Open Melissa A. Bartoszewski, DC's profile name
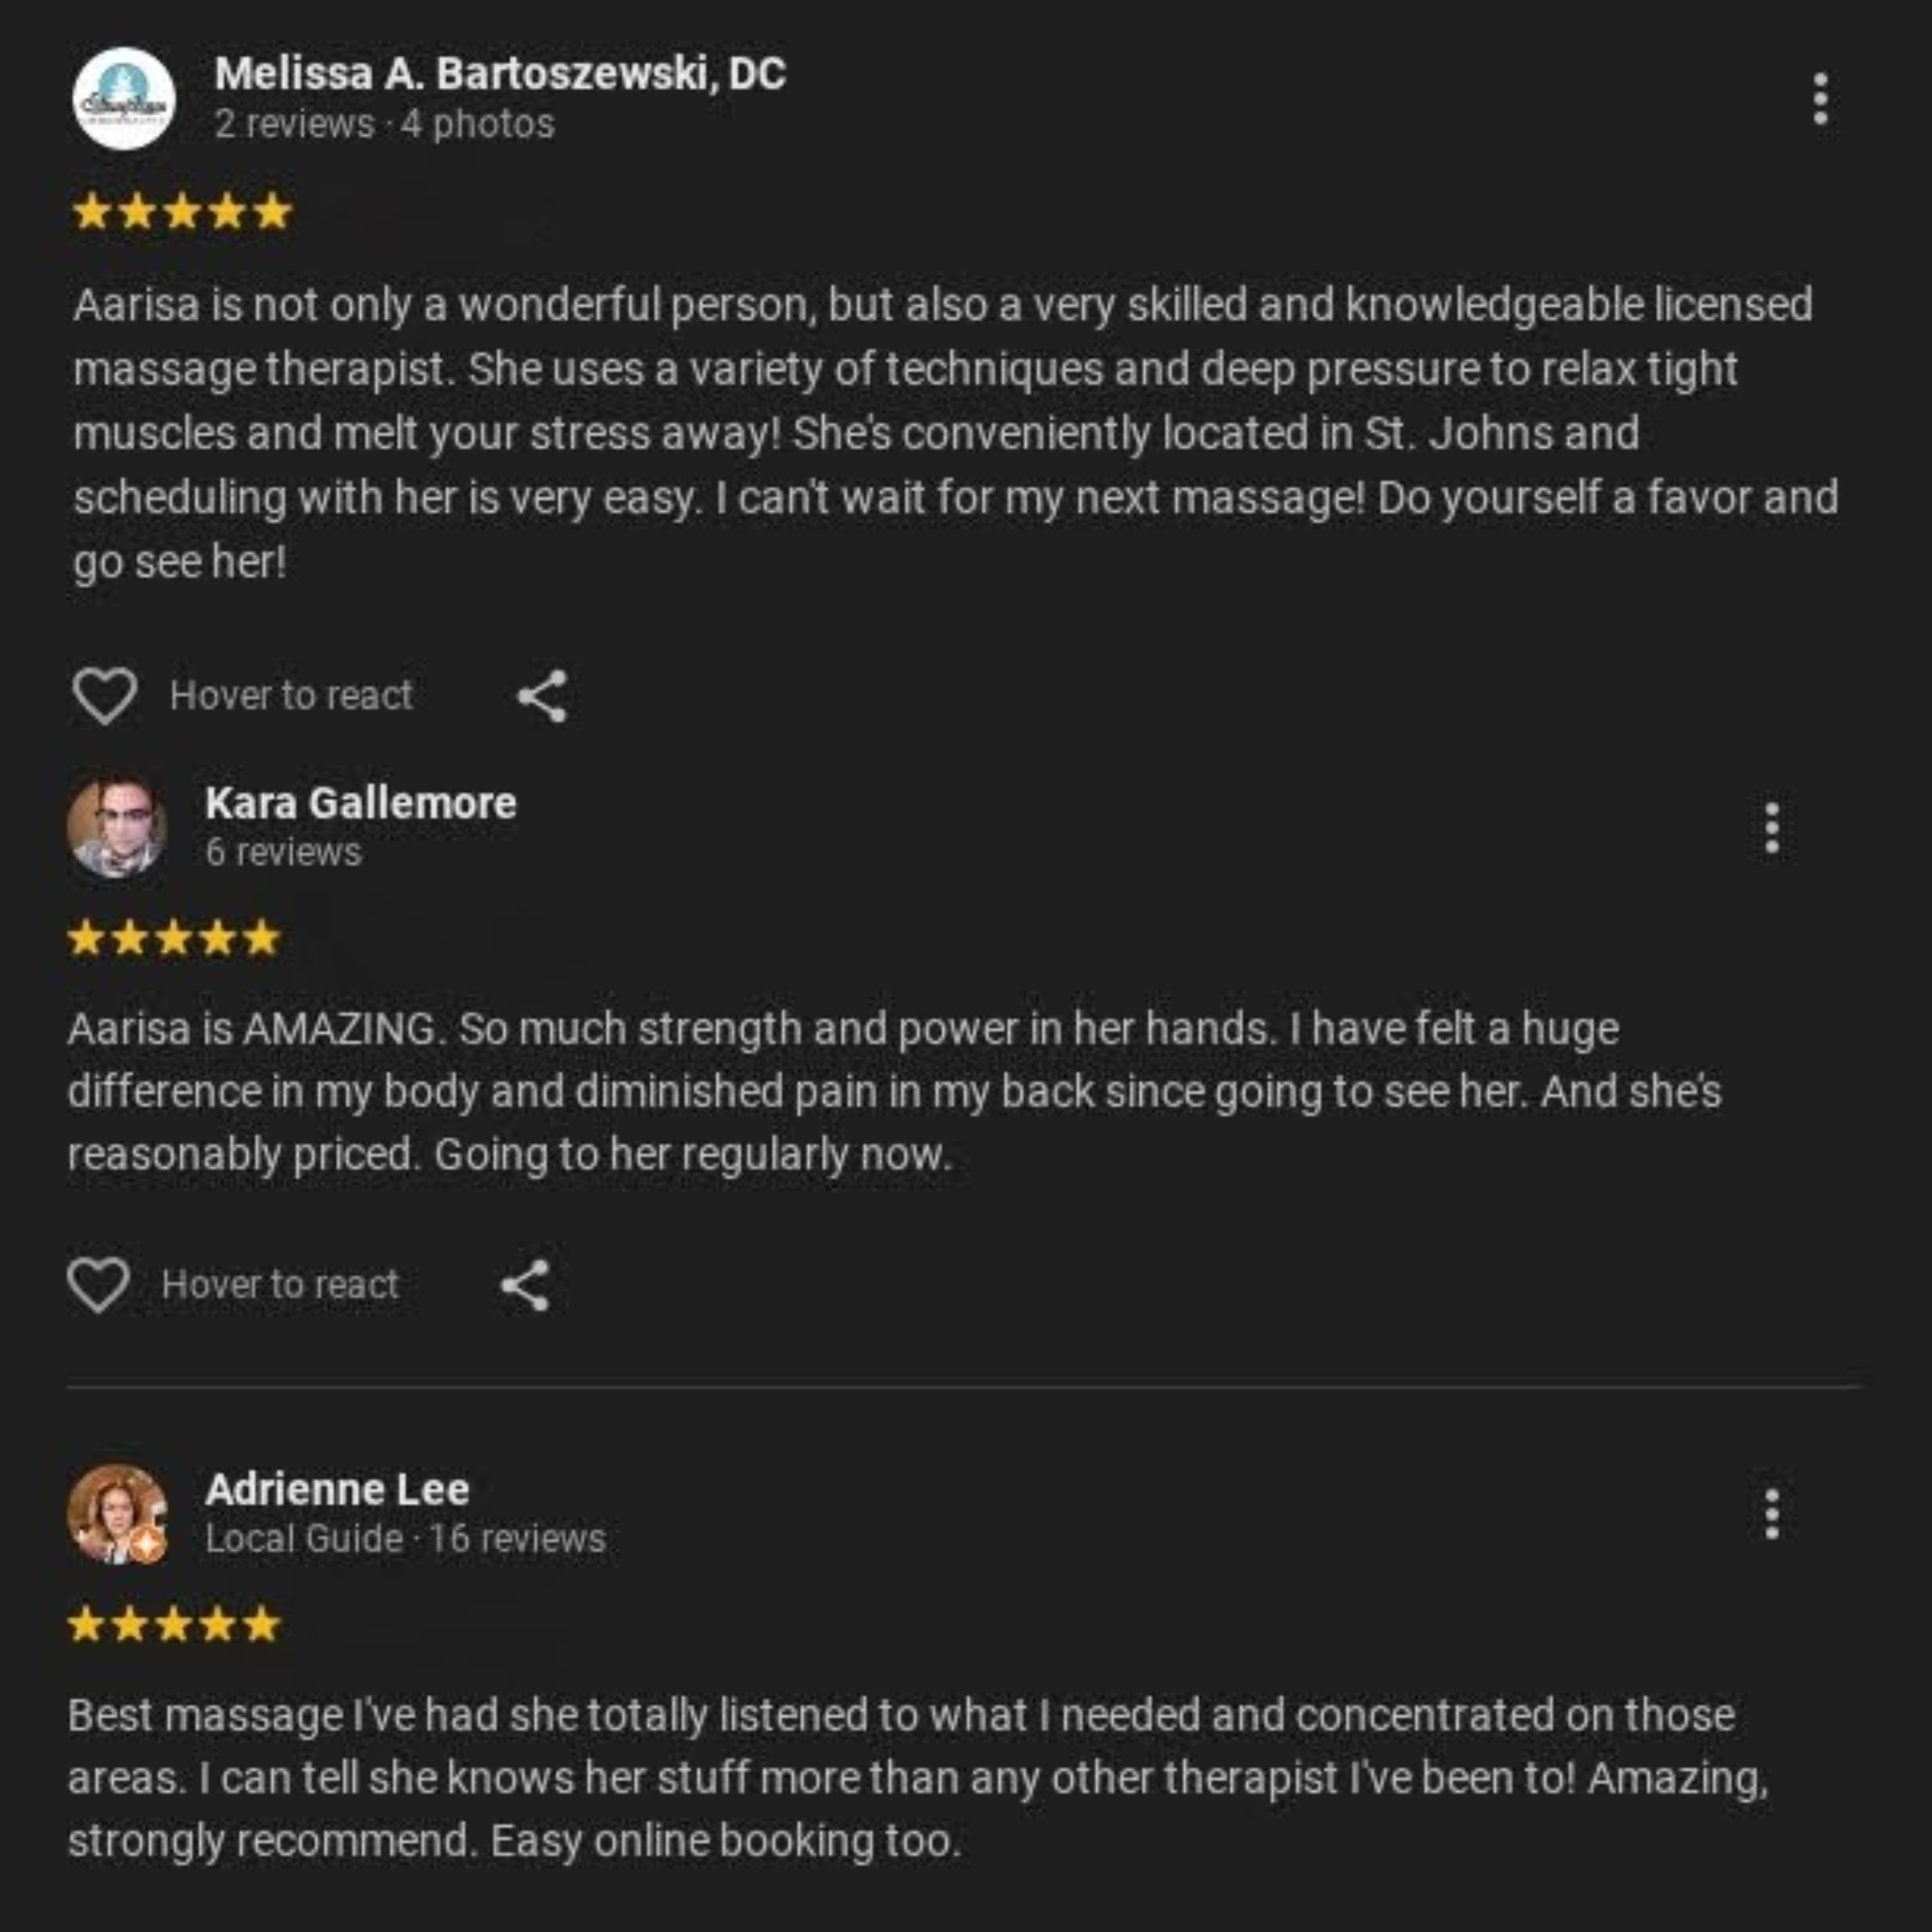The height and width of the screenshot is (1932, 1932). [x=500, y=74]
